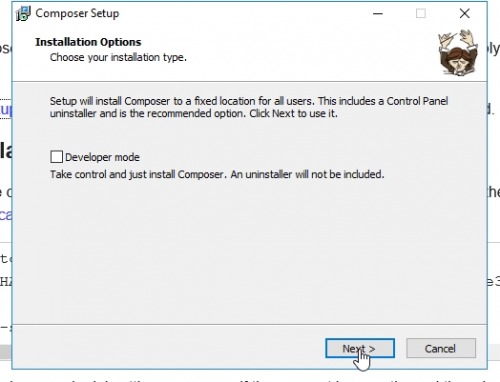Click the Composer Setup title text

[77, 13]
